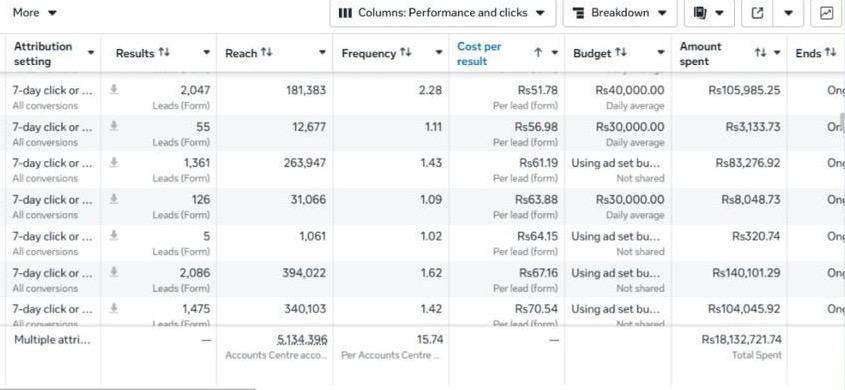Click the total reach 5,134,396
The image size is (845, 390).
click(x=302, y=340)
